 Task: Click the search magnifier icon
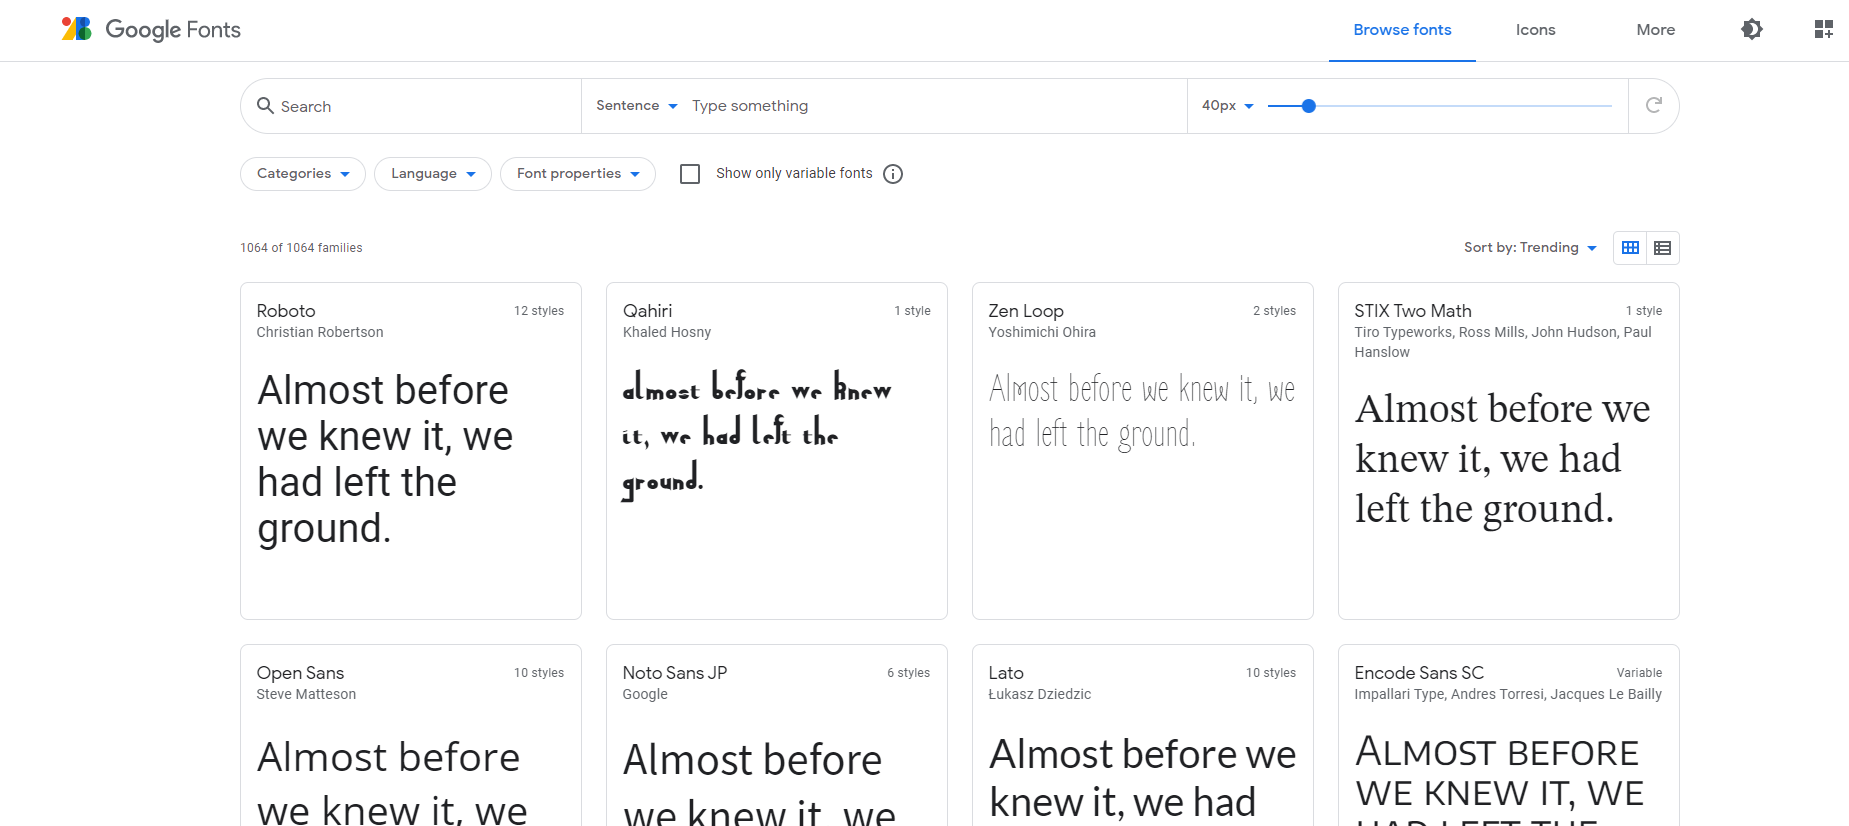[265, 106]
